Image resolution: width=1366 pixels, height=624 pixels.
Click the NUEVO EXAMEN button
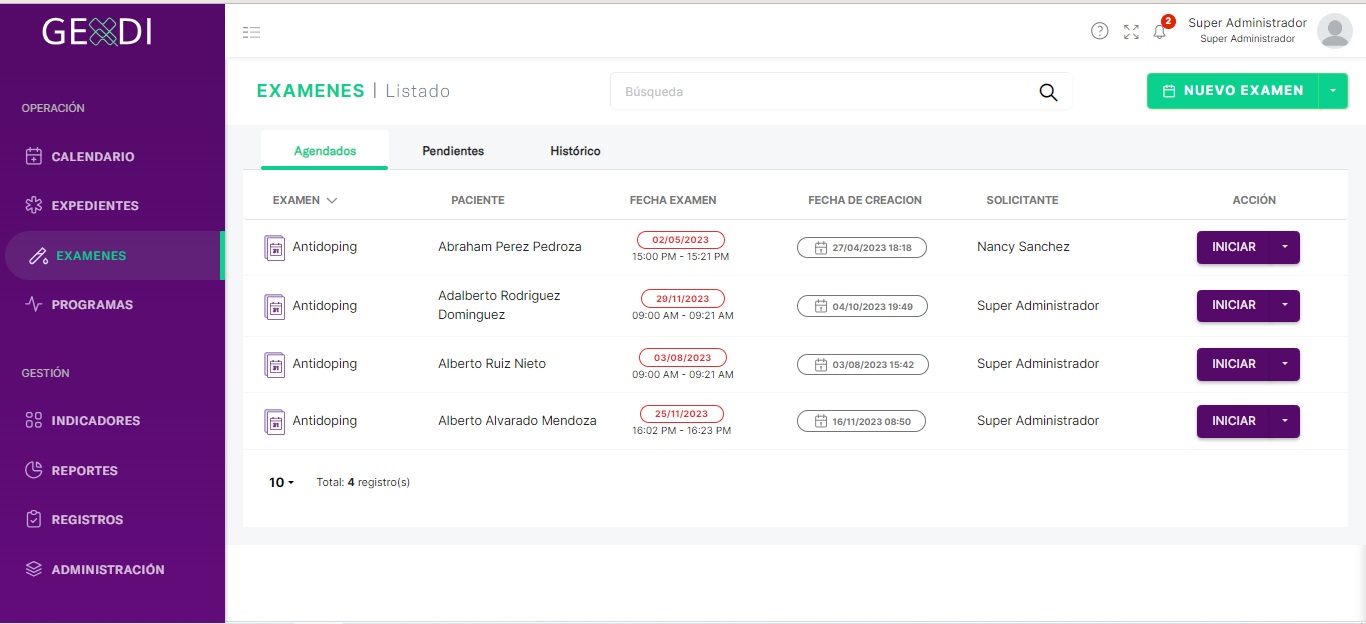click(1233, 91)
